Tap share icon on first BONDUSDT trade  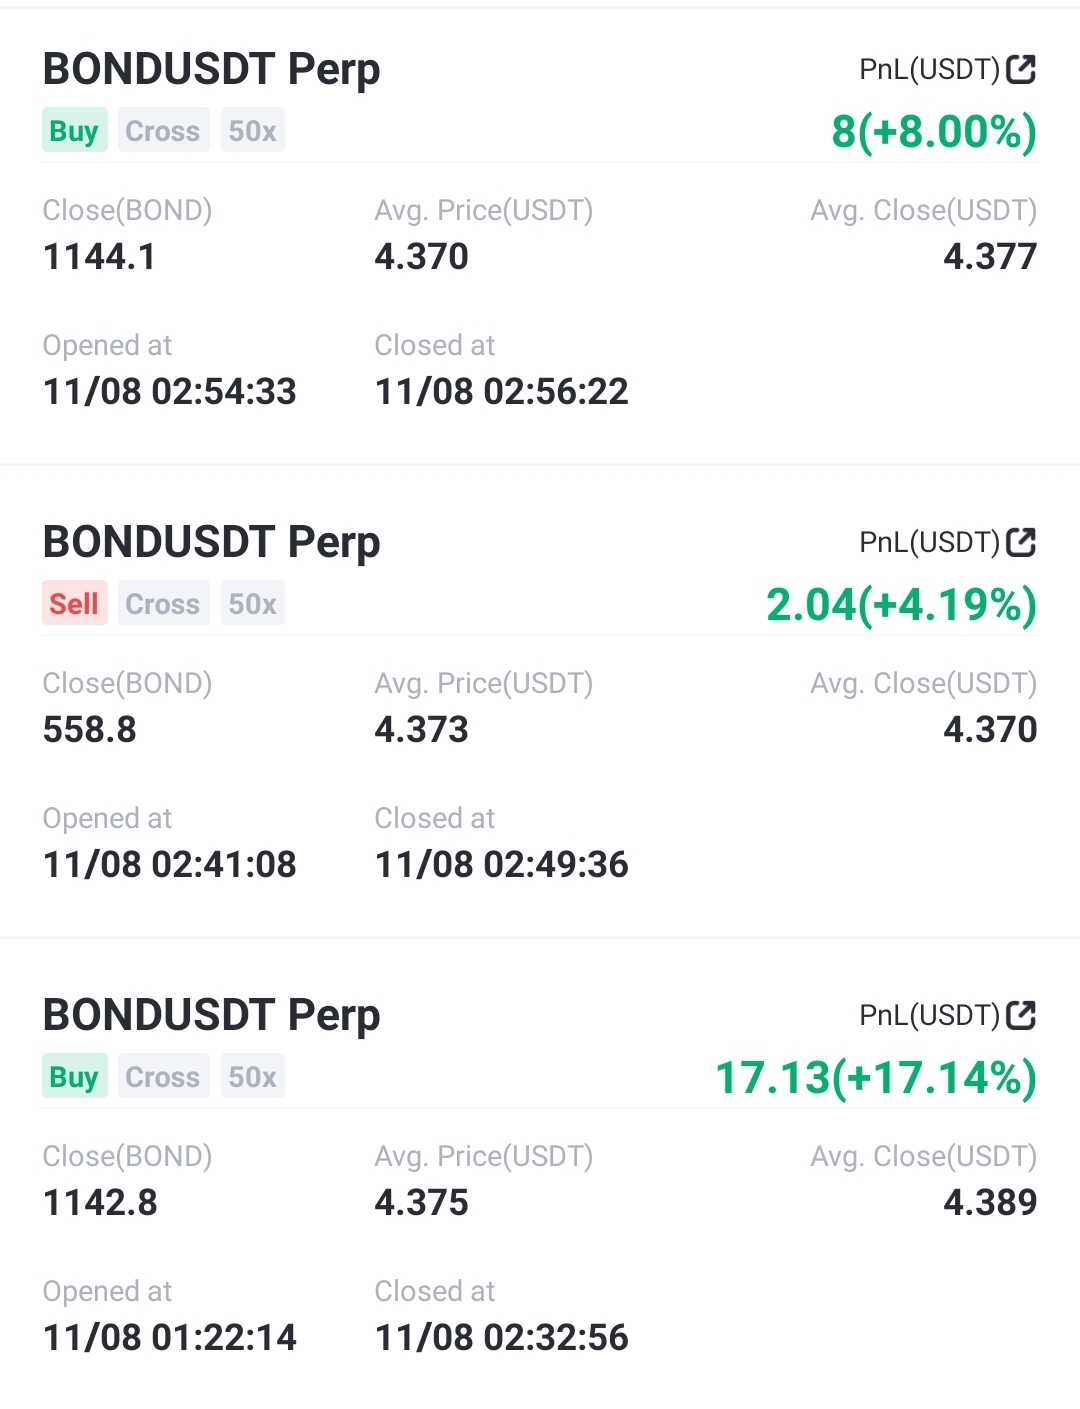pos(1021,69)
